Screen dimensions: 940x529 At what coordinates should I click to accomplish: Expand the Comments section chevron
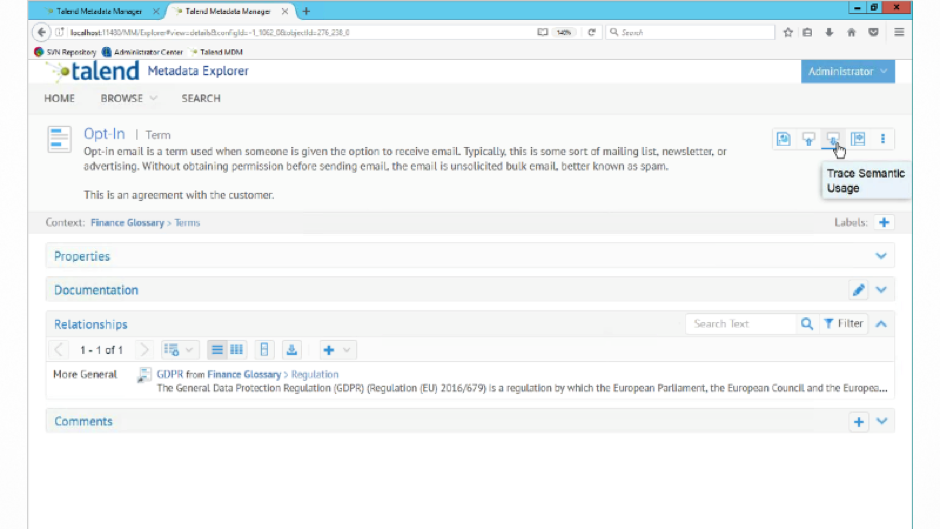pyautogui.click(x=881, y=422)
